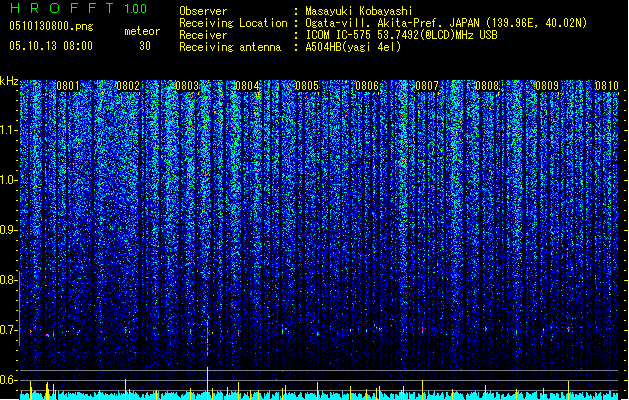Click the 0.7 kHz axis tick label
Screen dimensions: 629x400
coord(8,330)
